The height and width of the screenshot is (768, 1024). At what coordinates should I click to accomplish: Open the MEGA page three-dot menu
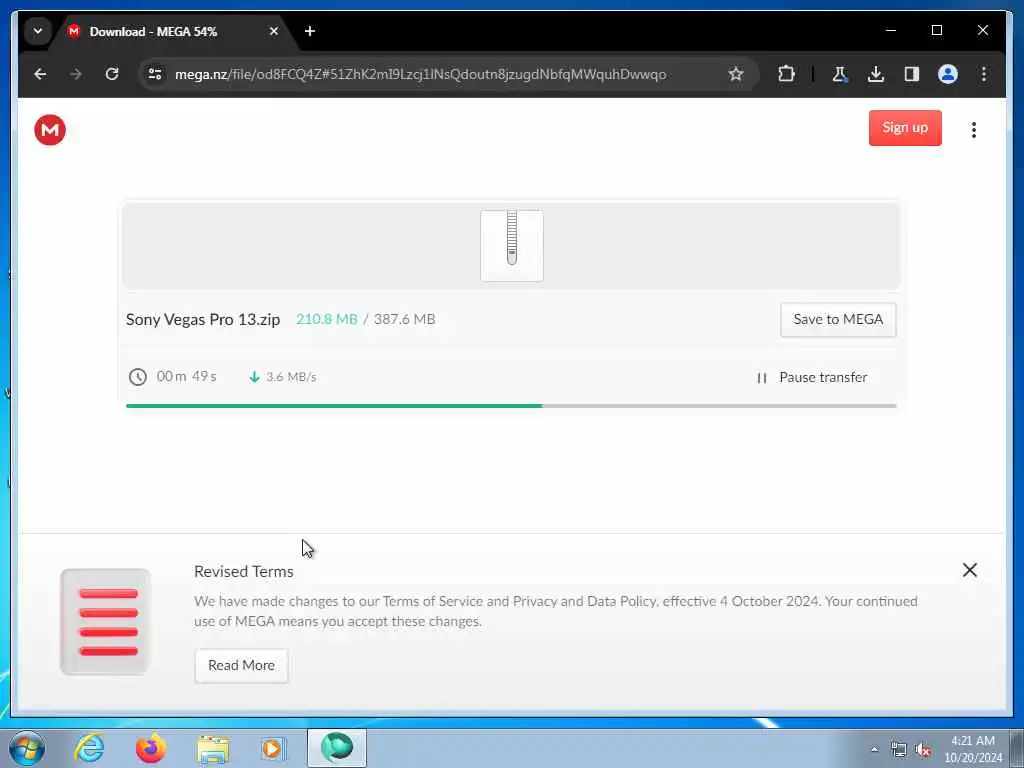click(973, 130)
